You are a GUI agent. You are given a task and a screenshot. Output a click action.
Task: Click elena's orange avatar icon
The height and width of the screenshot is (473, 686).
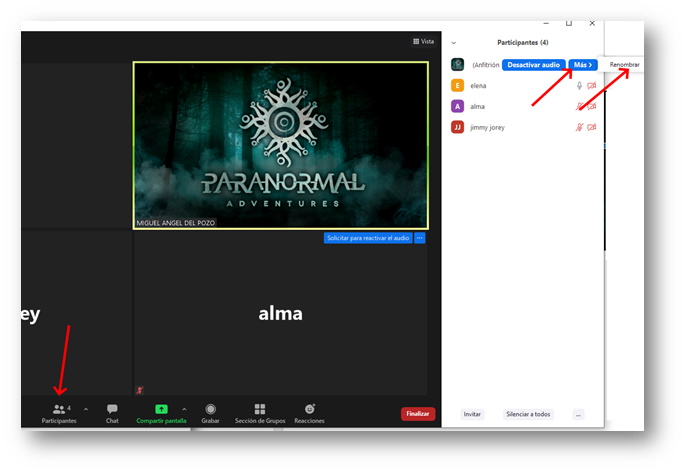457,86
